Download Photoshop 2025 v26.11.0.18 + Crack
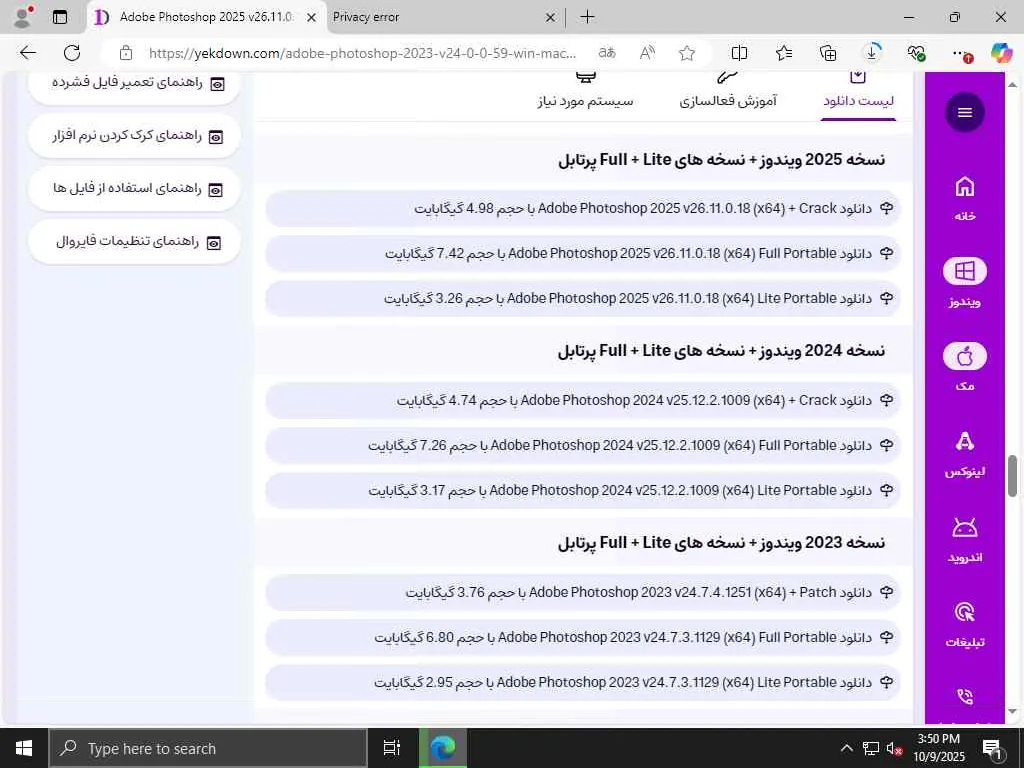This screenshot has height=768, width=1024. click(x=583, y=208)
